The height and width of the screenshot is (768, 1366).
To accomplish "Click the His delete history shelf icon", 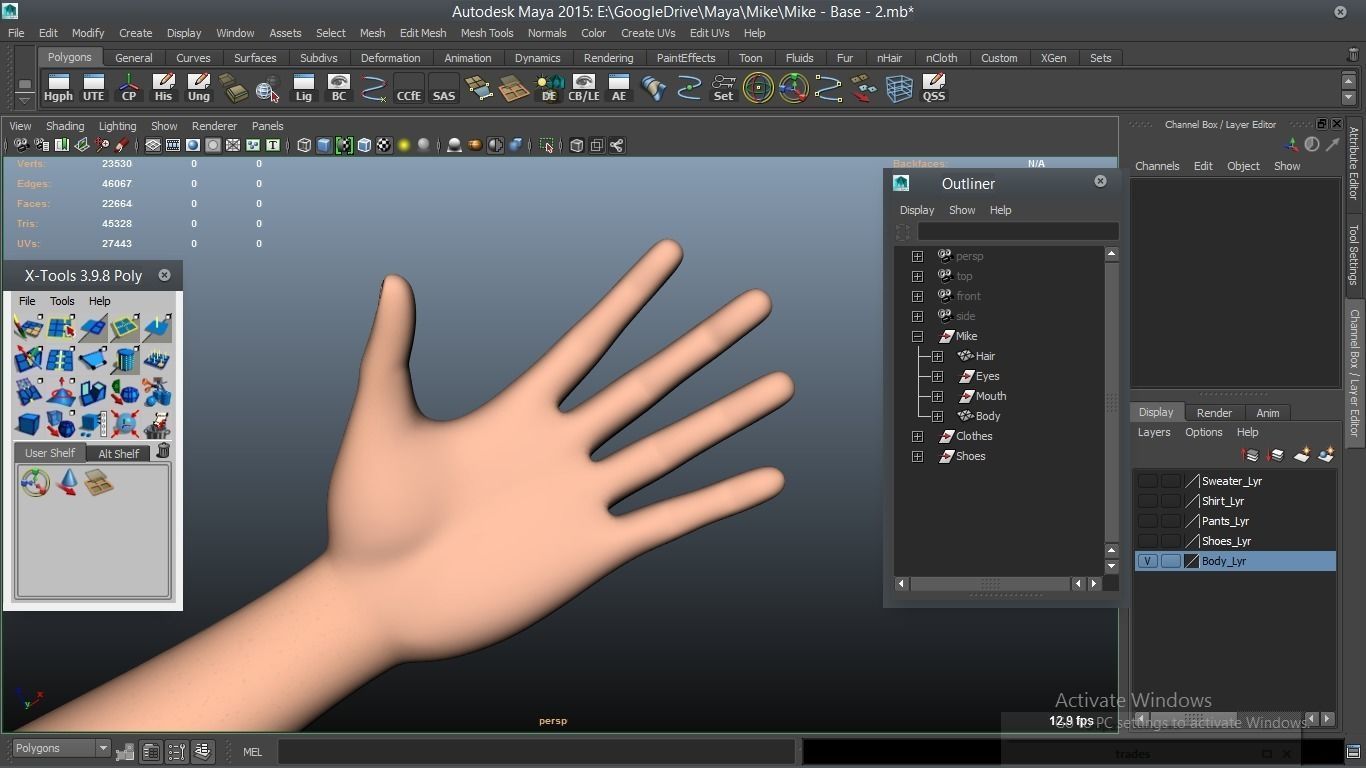I will 163,88.
